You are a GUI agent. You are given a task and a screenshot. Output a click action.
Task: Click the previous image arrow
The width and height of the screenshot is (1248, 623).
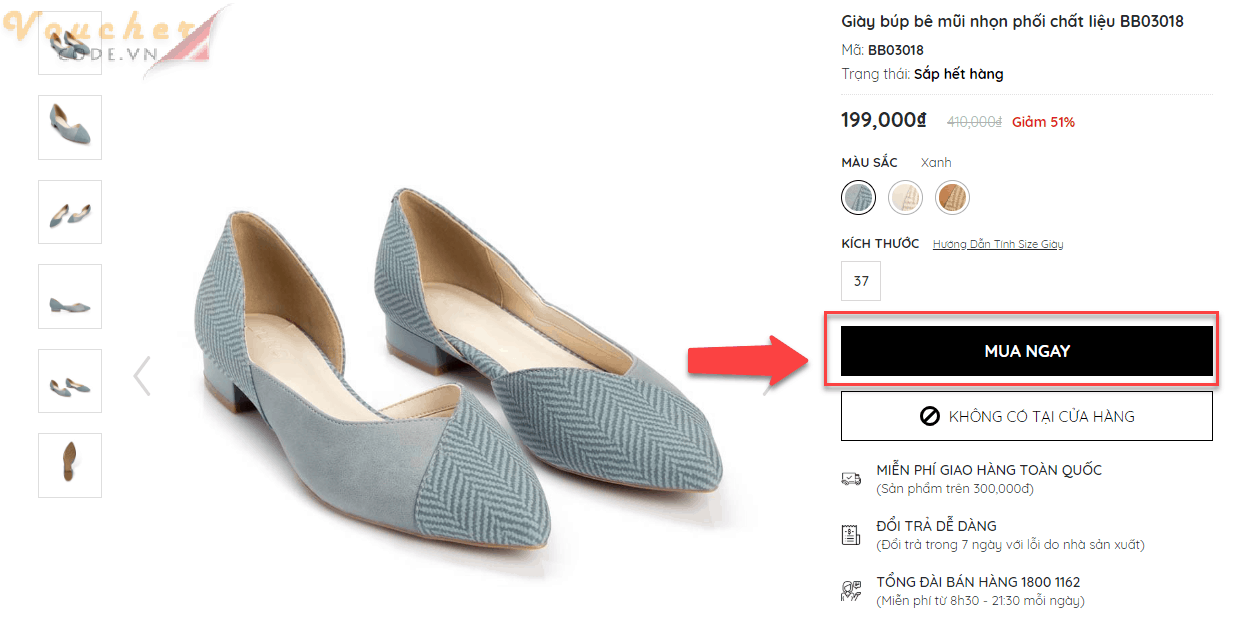coord(142,376)
